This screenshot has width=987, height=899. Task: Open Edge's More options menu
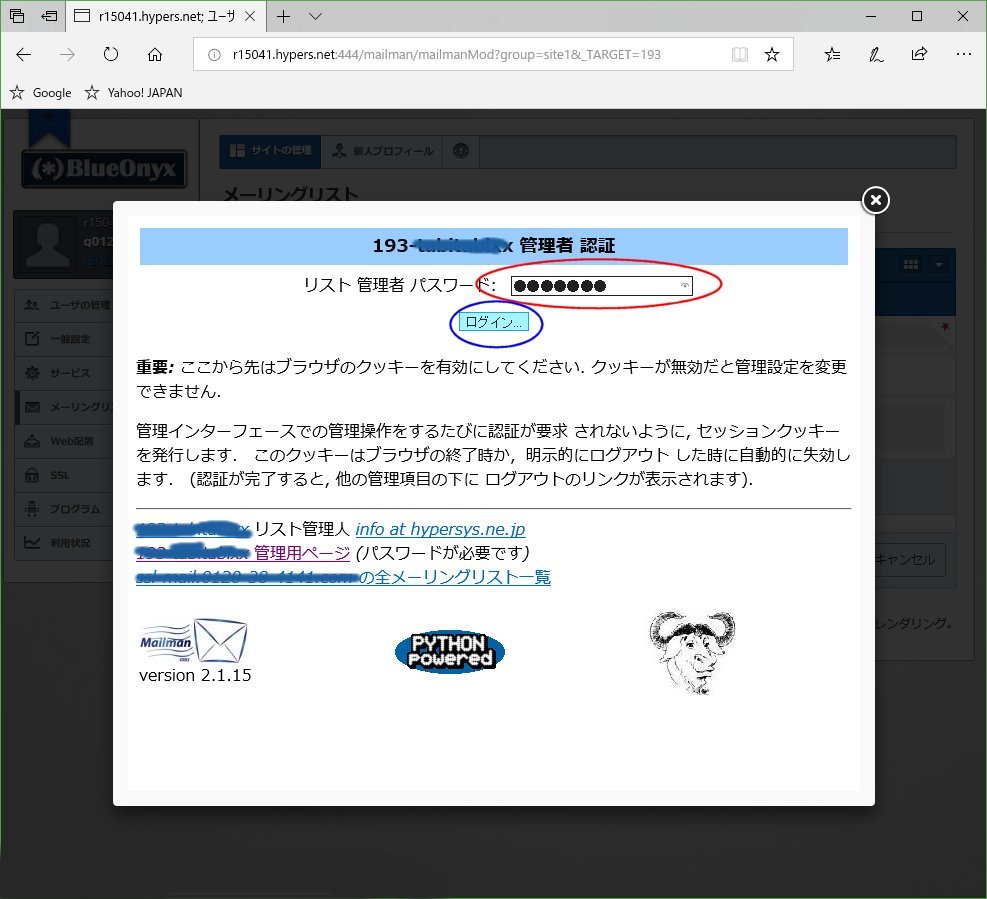[963, 54]
